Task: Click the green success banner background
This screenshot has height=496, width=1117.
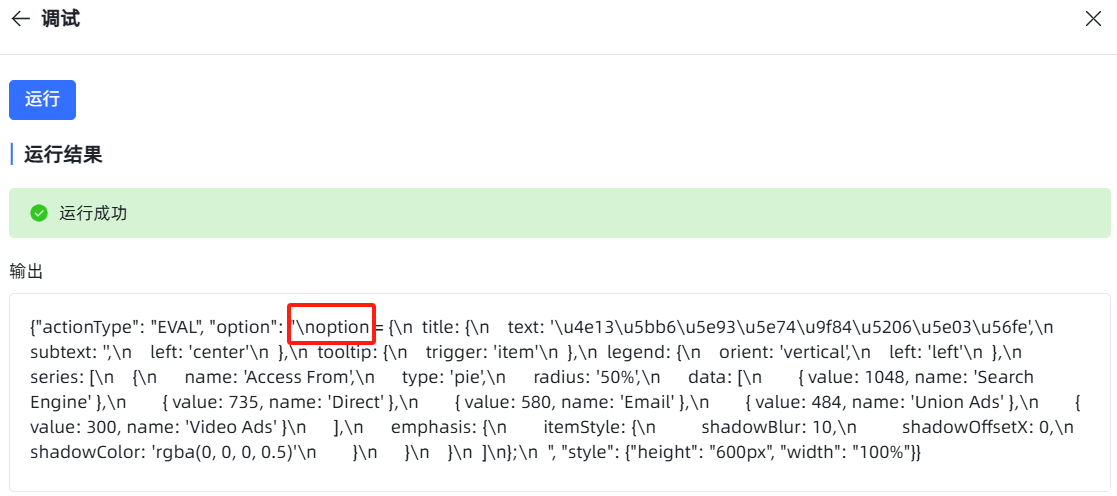Action: click(x=559, y=213)
